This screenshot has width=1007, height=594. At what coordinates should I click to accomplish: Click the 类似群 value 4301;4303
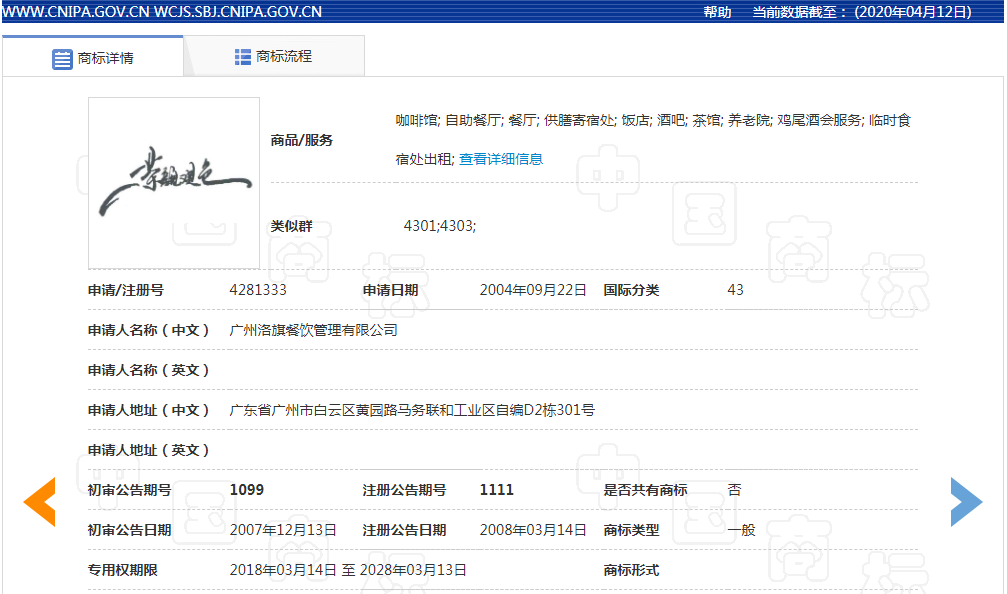[439, 226]
